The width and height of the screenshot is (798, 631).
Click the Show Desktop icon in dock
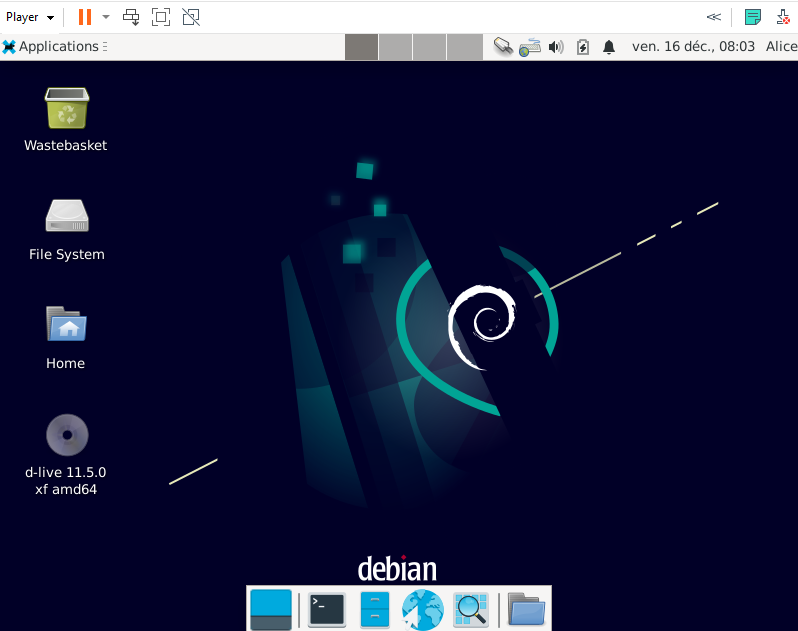point(271,608)
